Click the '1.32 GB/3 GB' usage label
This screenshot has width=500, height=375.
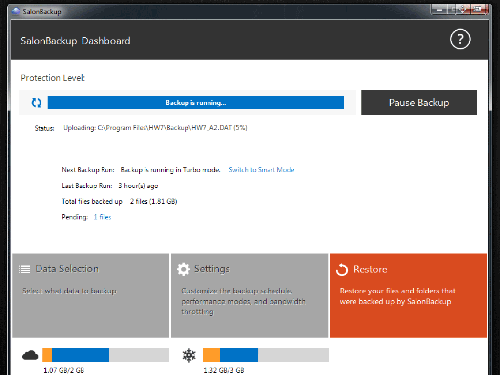pyautogui.click(x=224, y=370)
